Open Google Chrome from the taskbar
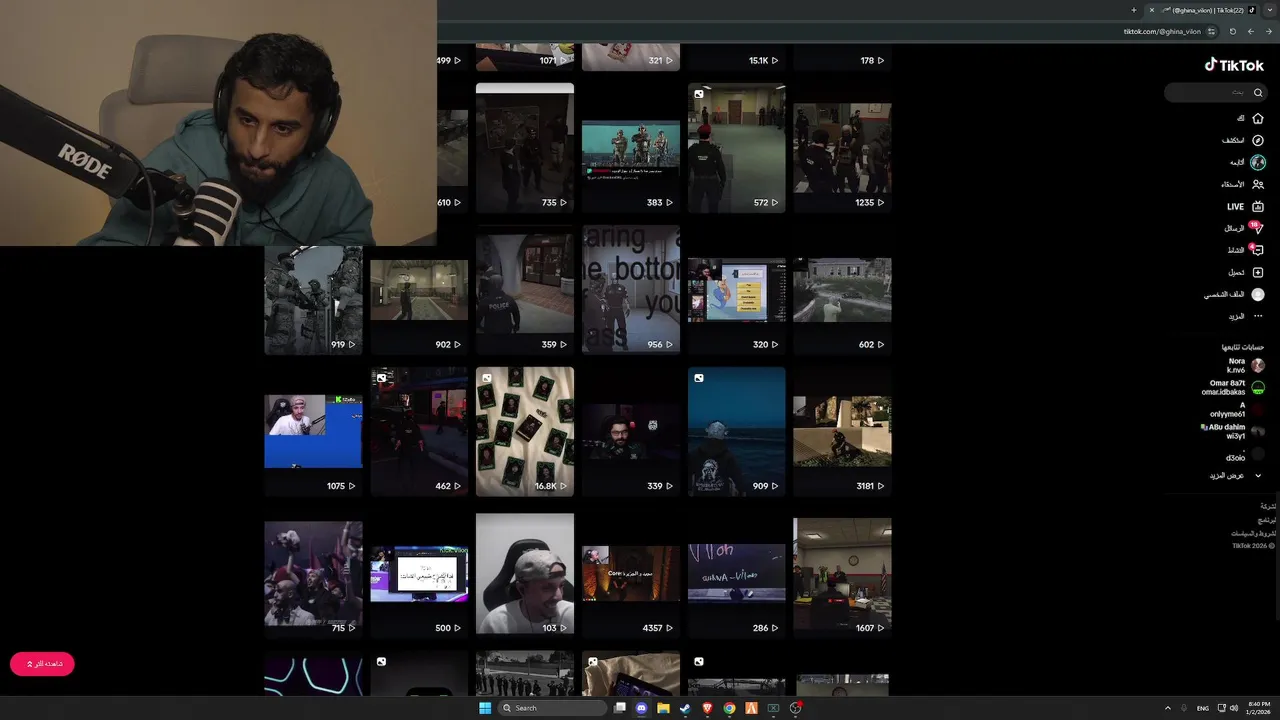Screen dimensions: 1280x720 tap(729, 708)
